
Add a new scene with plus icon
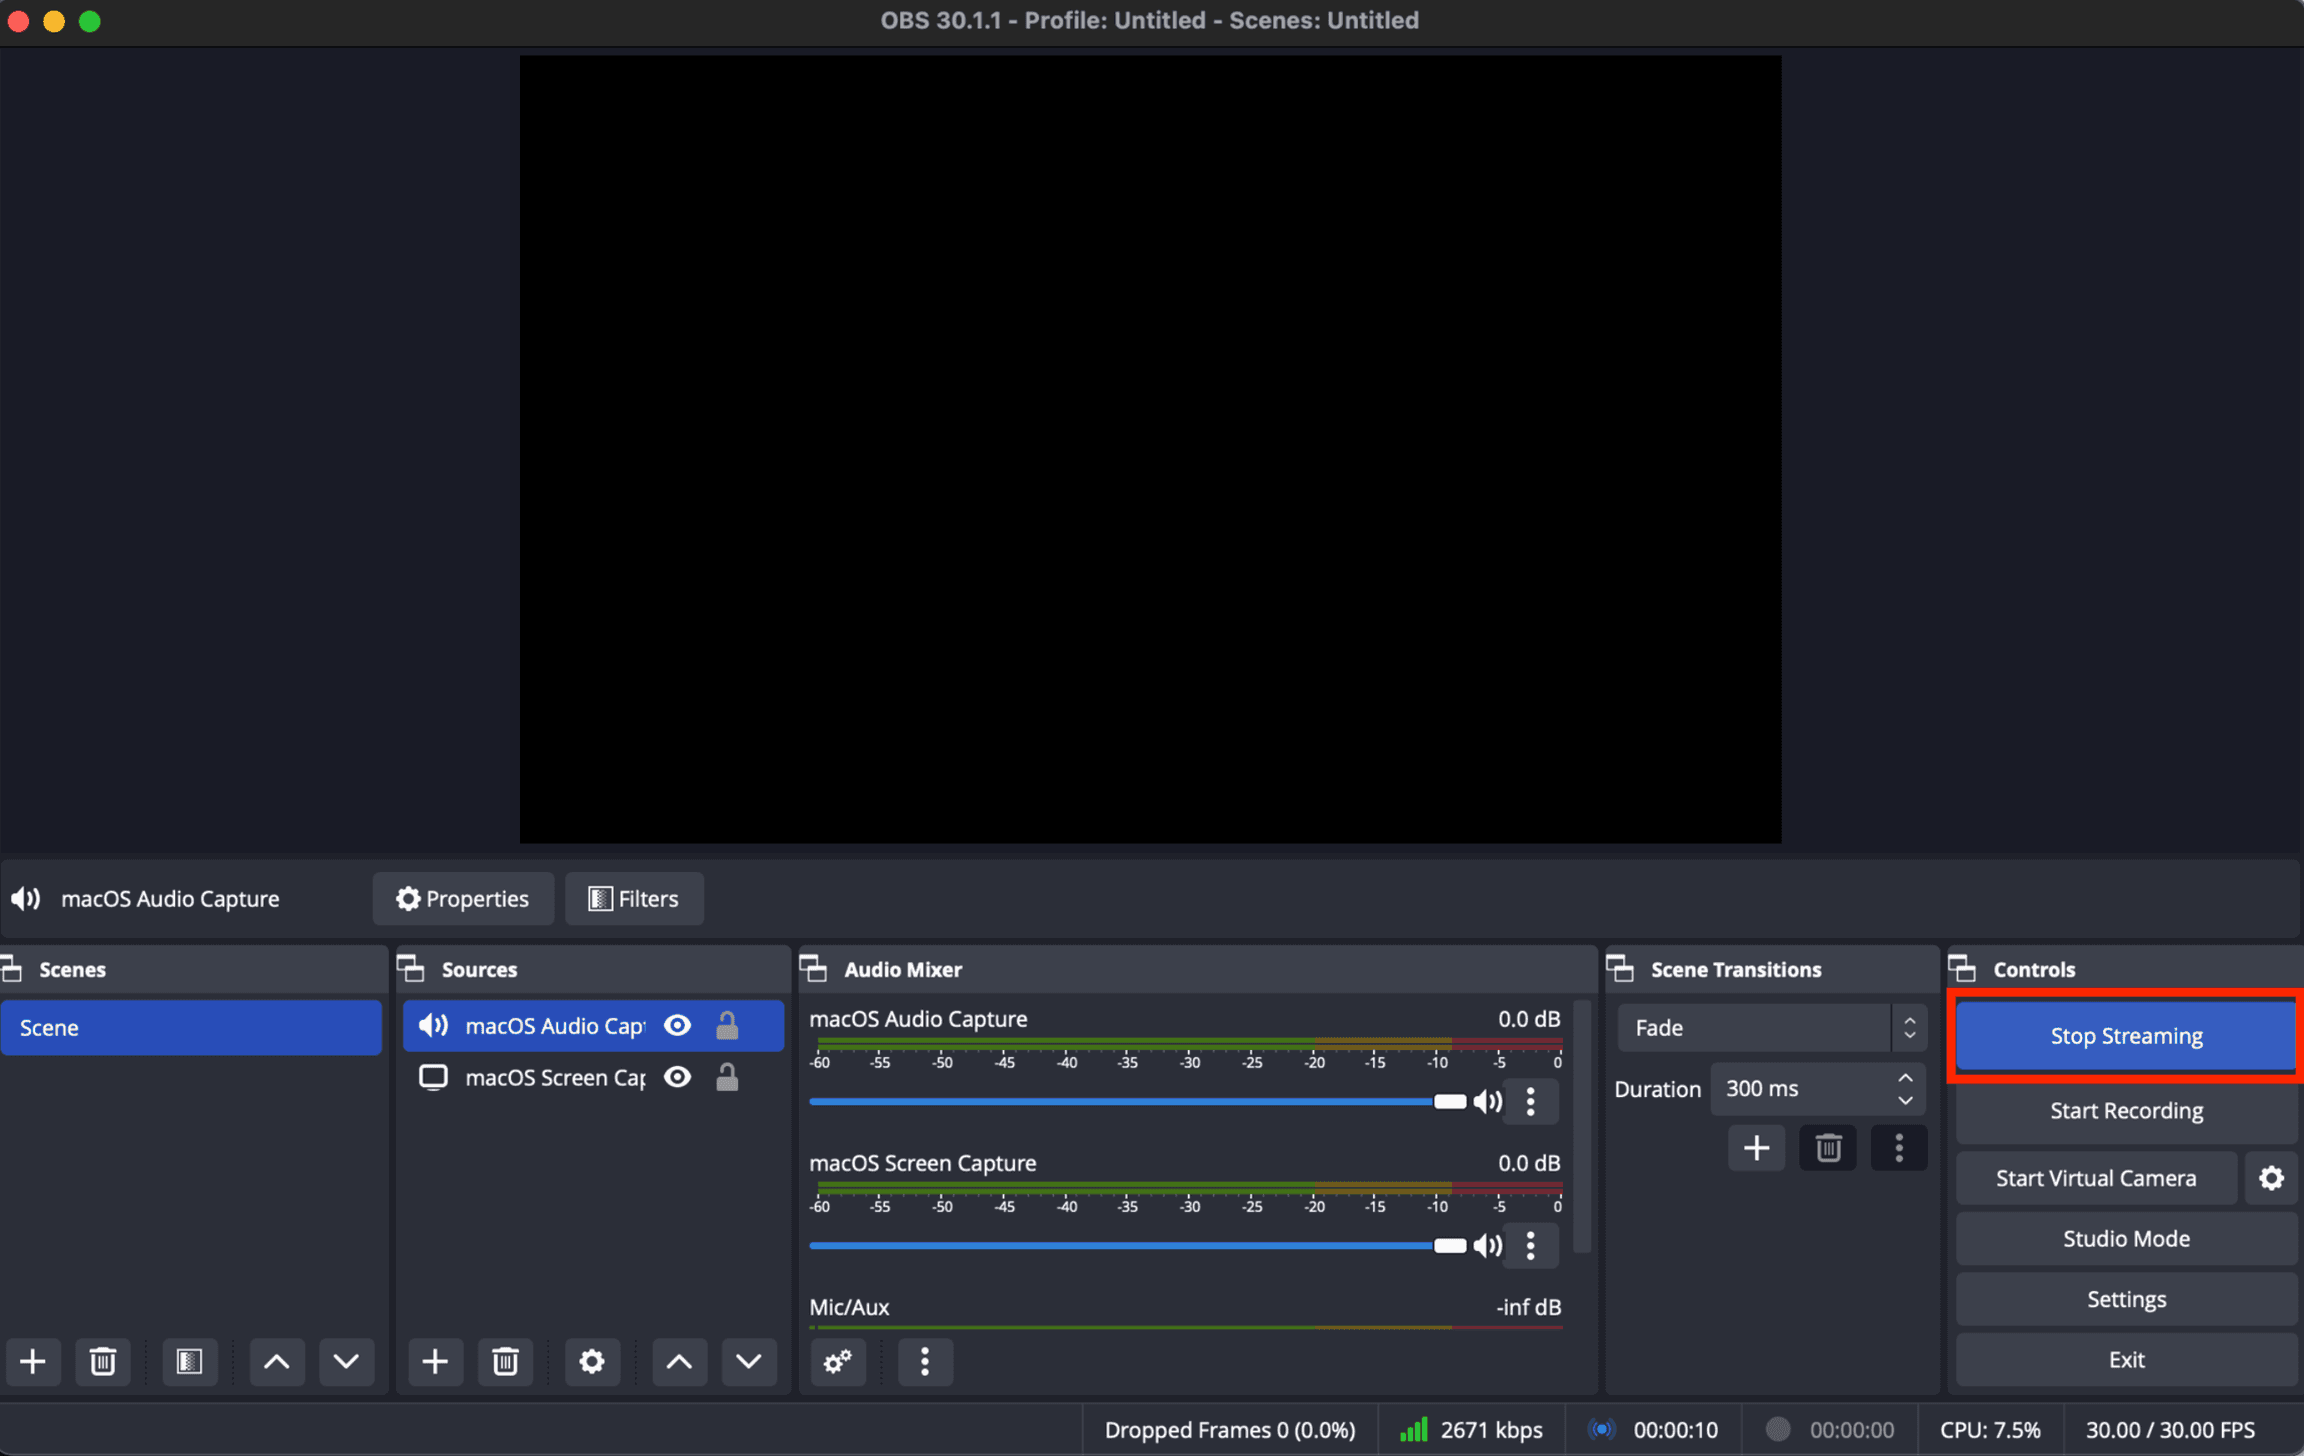click(x=33, y=1361)
